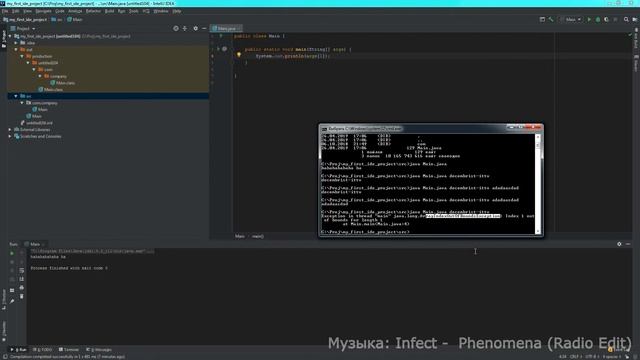Collapse the my_first_ide_project root node

pos(10,36)
